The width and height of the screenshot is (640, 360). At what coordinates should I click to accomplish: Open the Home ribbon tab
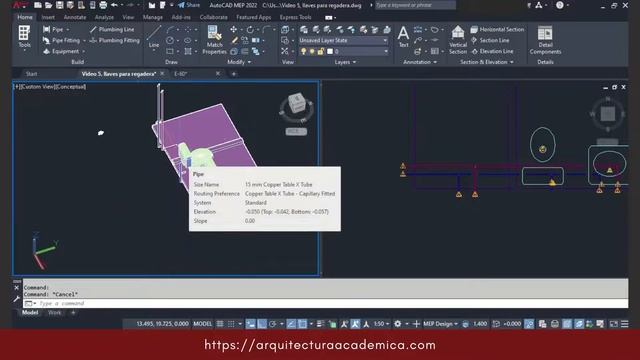click(25, 17)
